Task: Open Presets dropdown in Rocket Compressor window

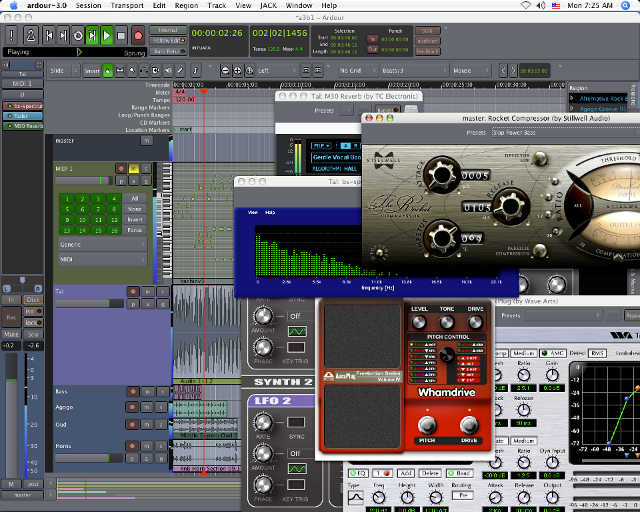Action: (565, 133)
